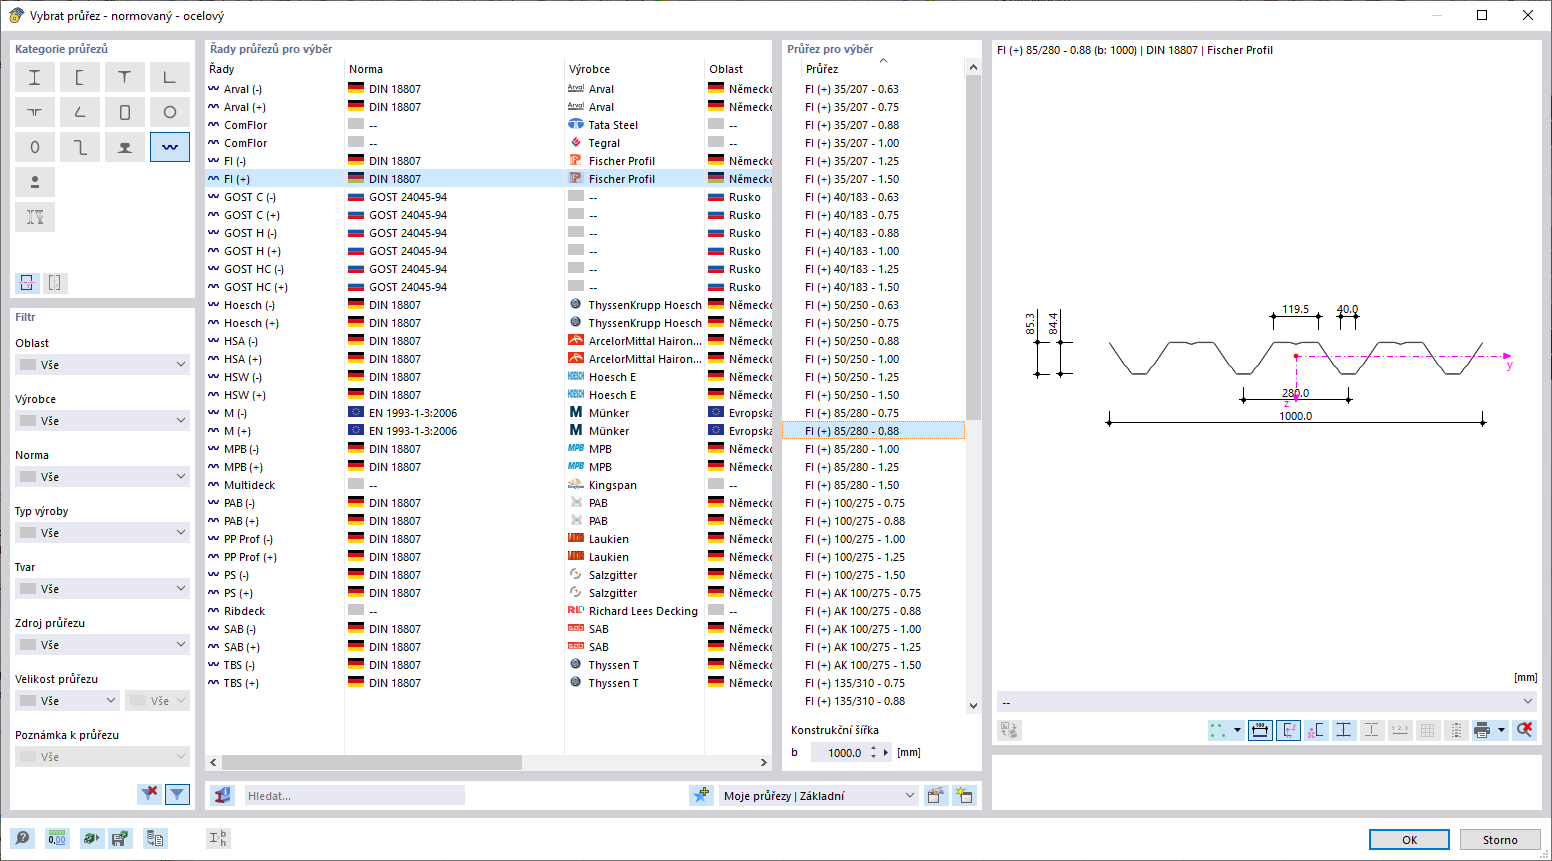
Task: Open the Oblast filter dropdown
Action: pyautogui.click(x=102, y=365)
